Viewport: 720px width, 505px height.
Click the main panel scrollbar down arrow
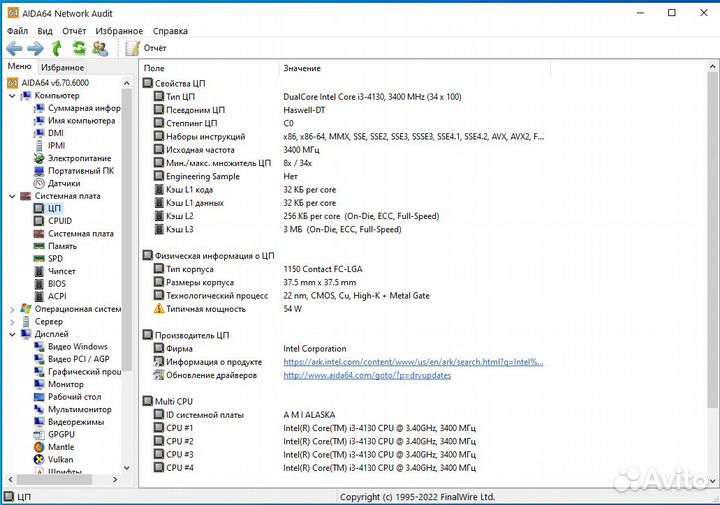click(x=712, y=481)
